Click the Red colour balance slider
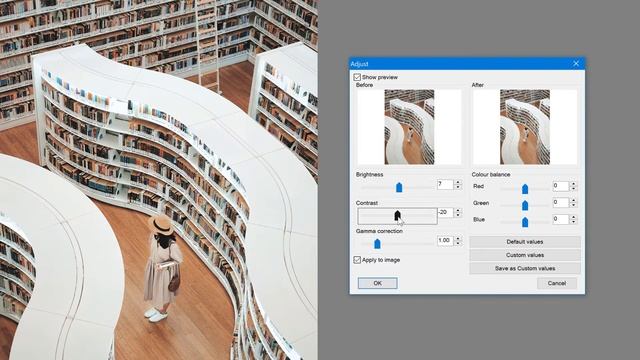 click(x=525, y=189)
